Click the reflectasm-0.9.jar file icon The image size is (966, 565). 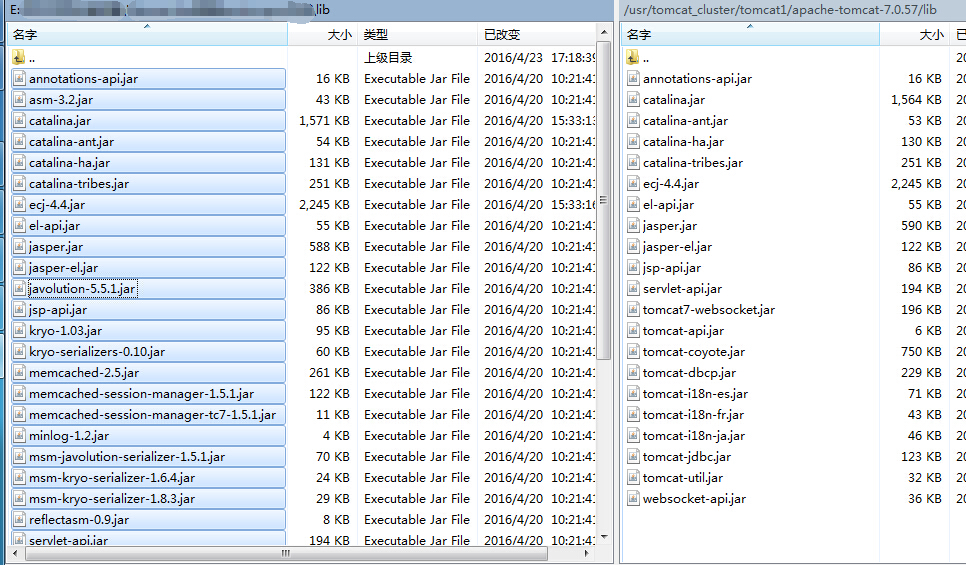point(20,519)
